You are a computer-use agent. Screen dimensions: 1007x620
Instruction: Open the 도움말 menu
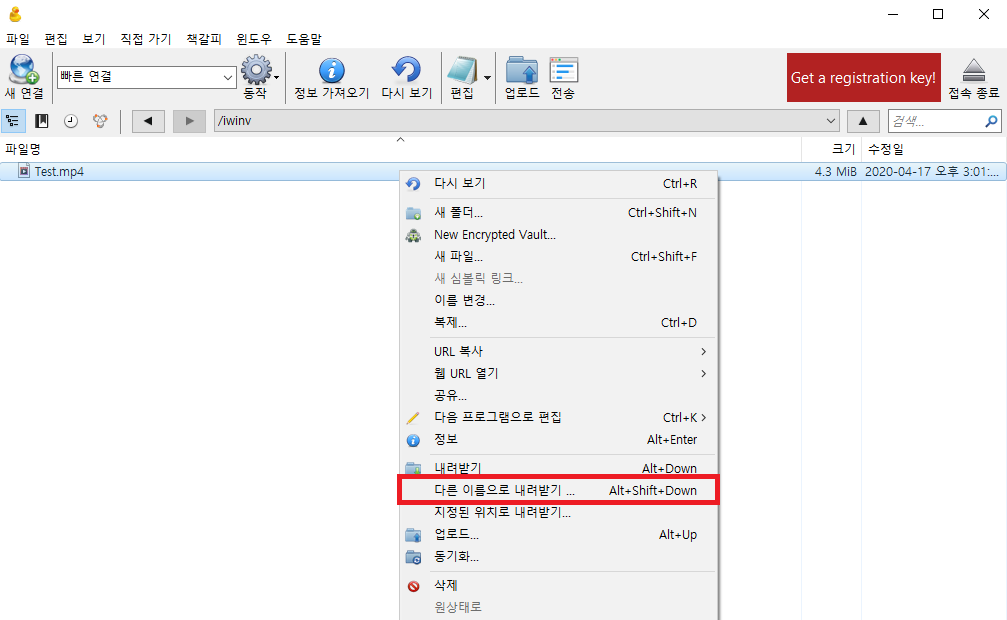[x=304, y=39]
